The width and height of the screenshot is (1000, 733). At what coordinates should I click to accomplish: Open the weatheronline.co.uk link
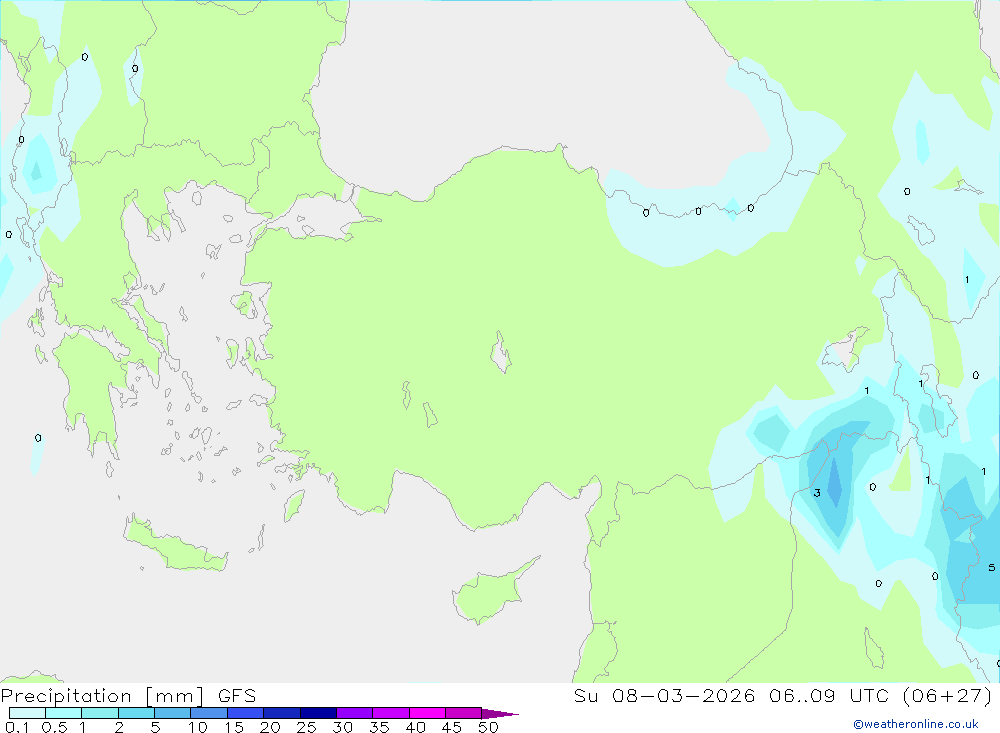tap(916, 724)
